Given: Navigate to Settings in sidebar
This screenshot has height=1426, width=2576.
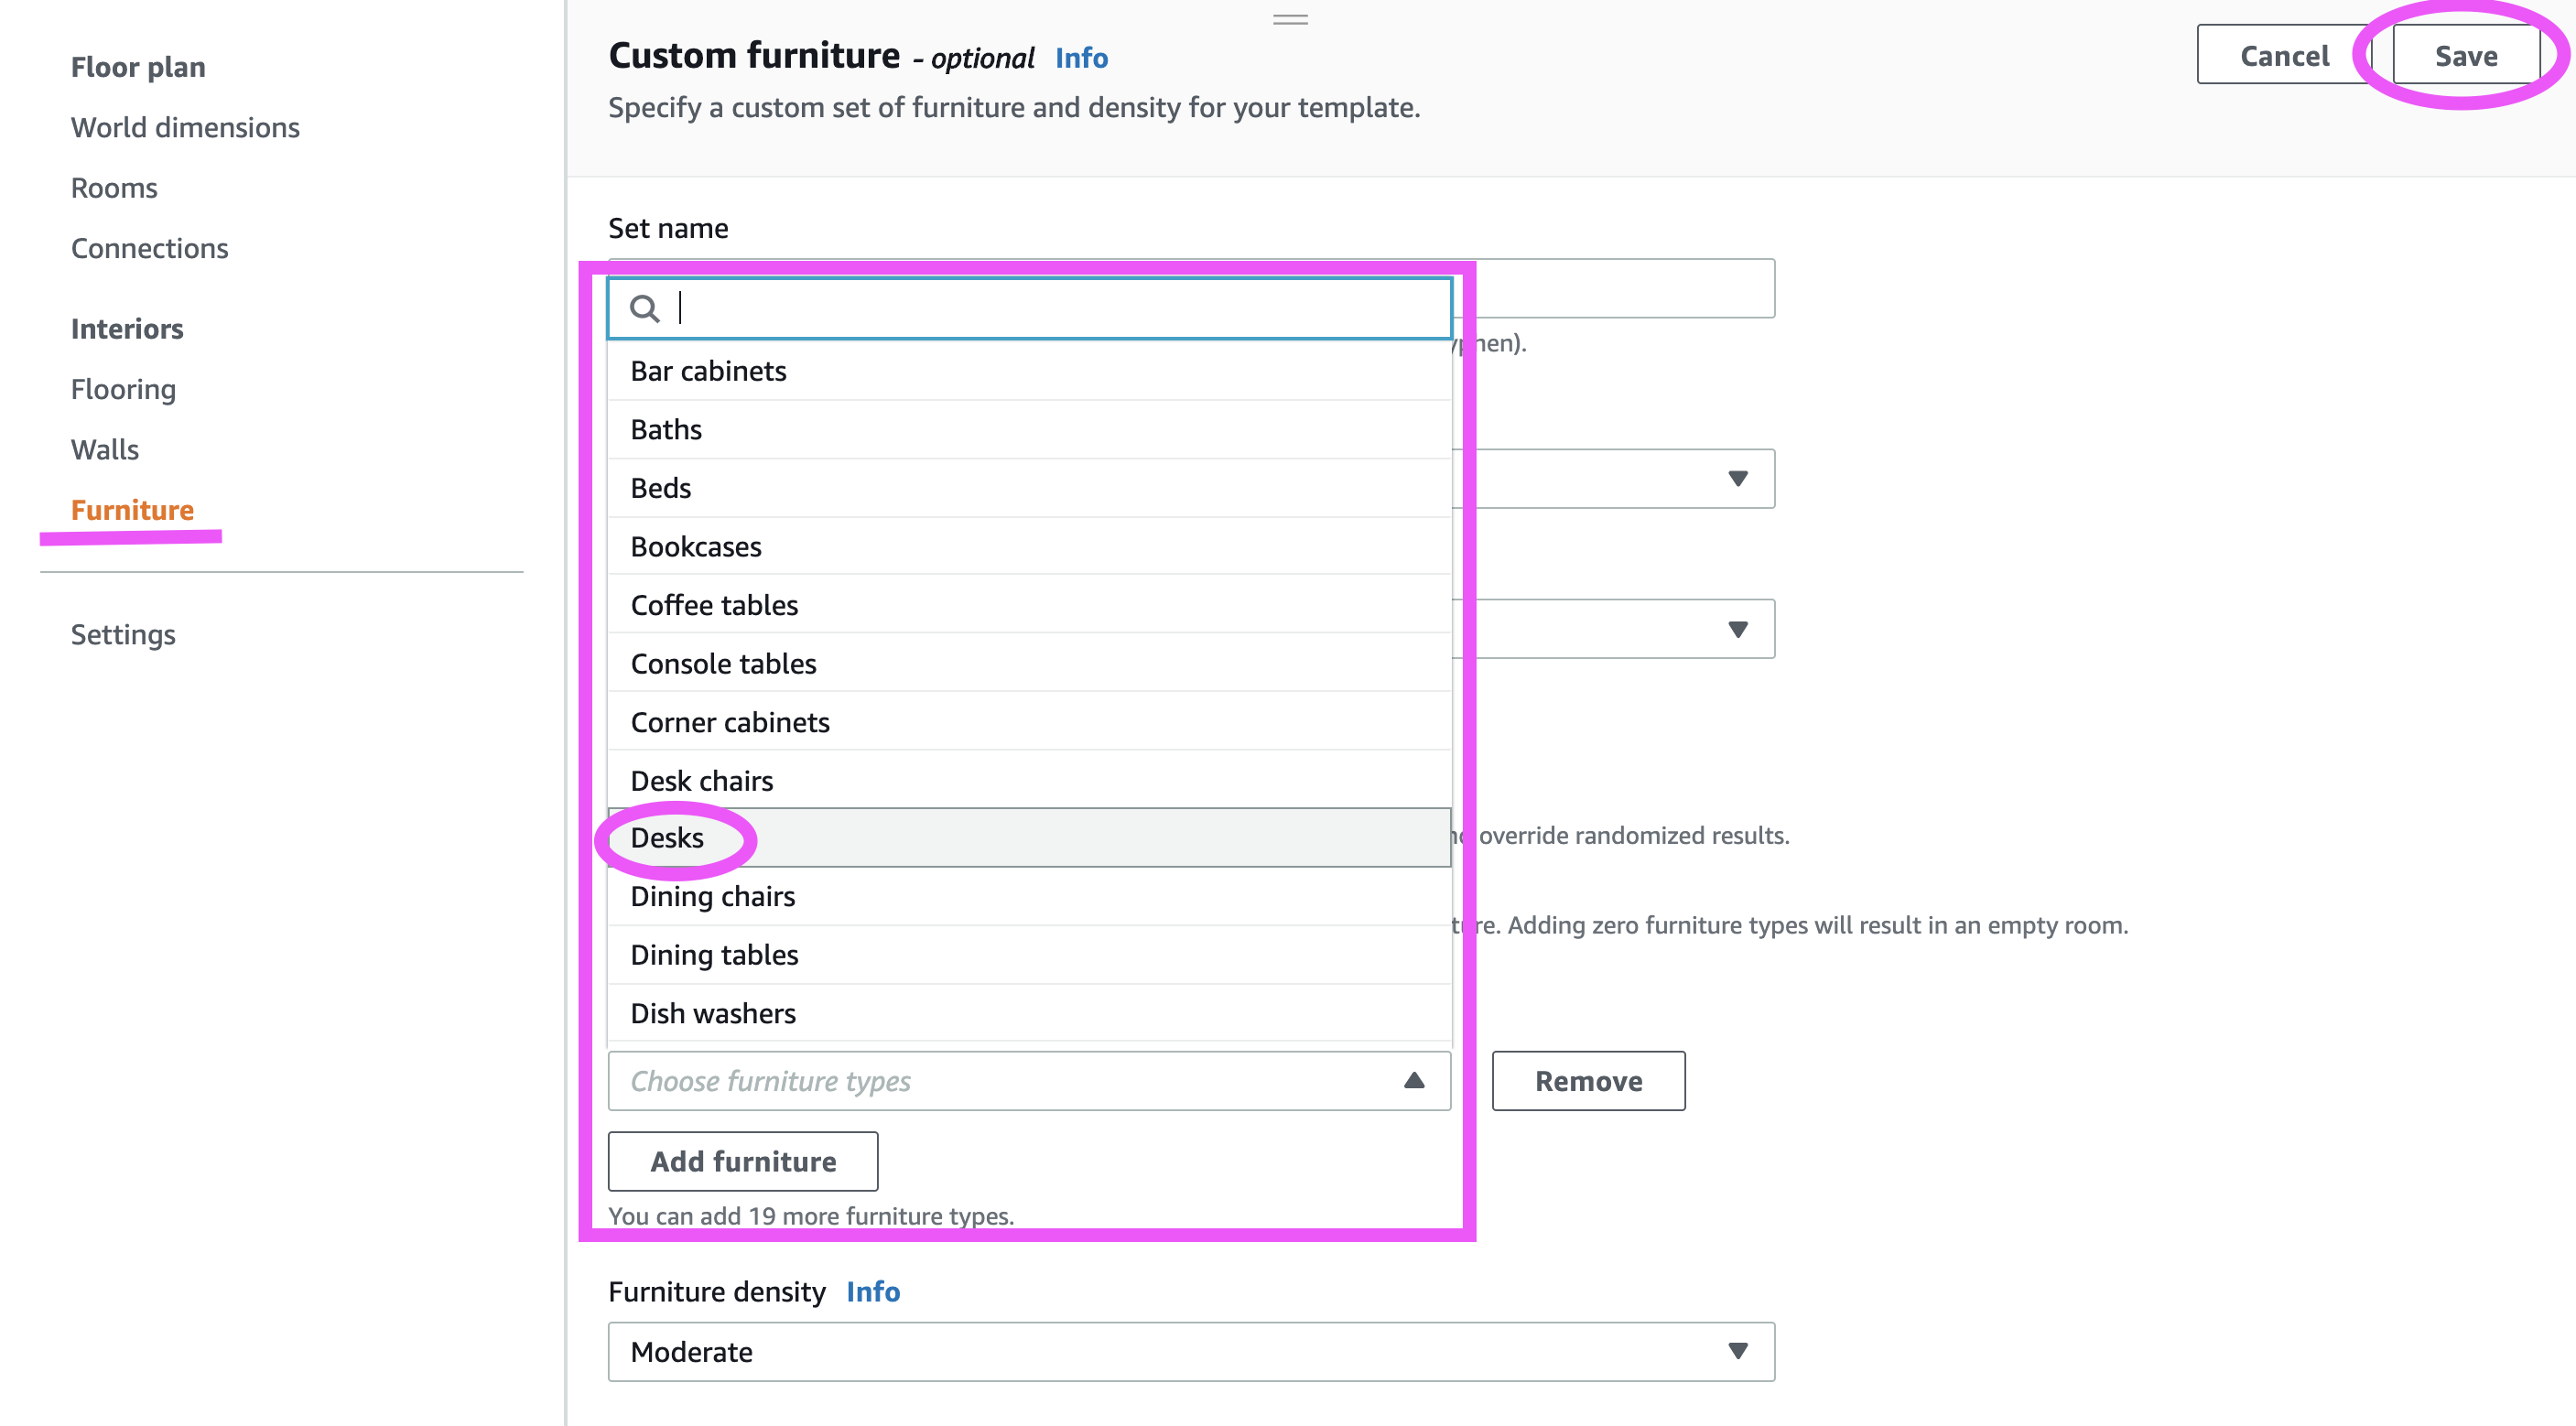Looking at the screenshot, I should pos(123,635).
